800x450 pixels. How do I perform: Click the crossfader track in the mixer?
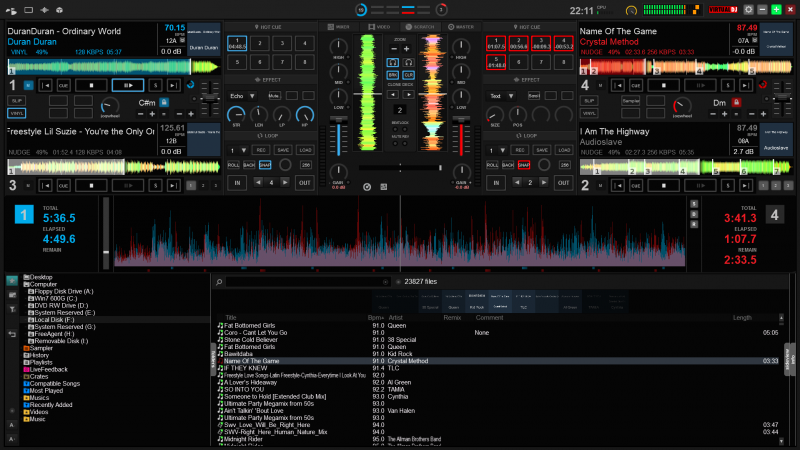(x=401, y=167)
